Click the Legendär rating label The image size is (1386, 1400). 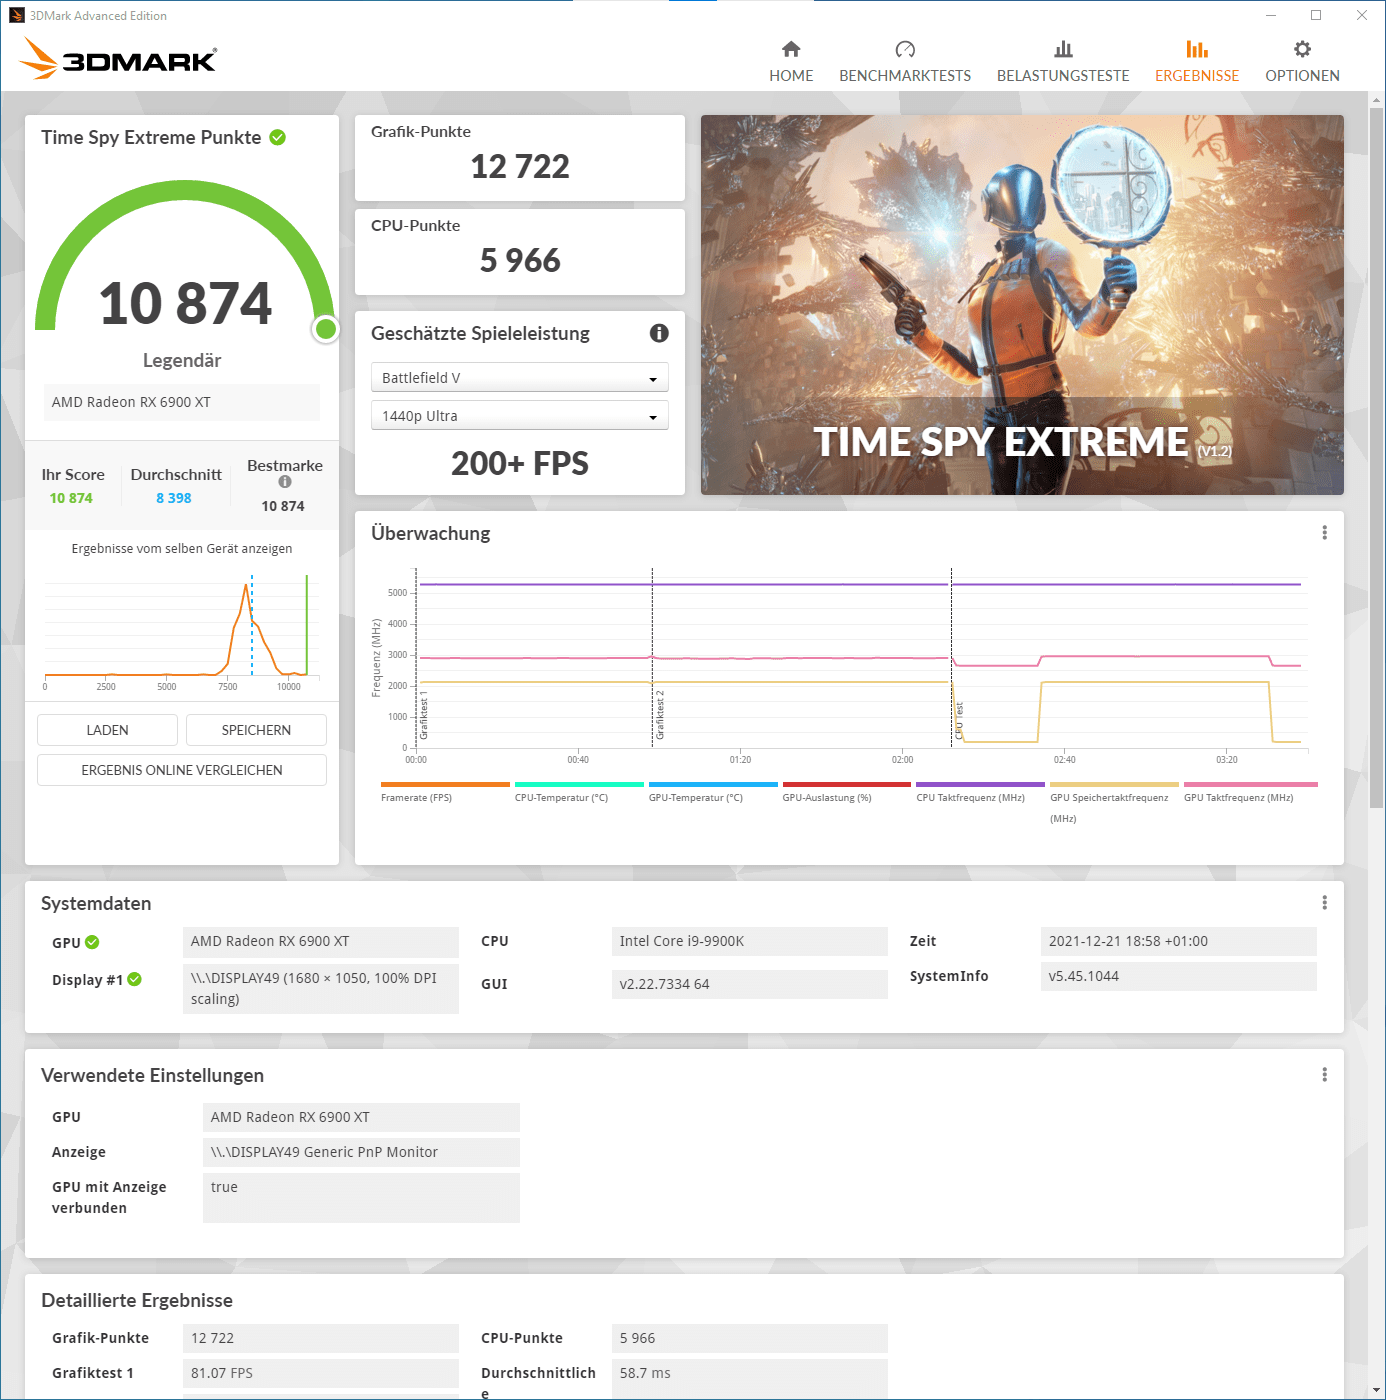182,360
